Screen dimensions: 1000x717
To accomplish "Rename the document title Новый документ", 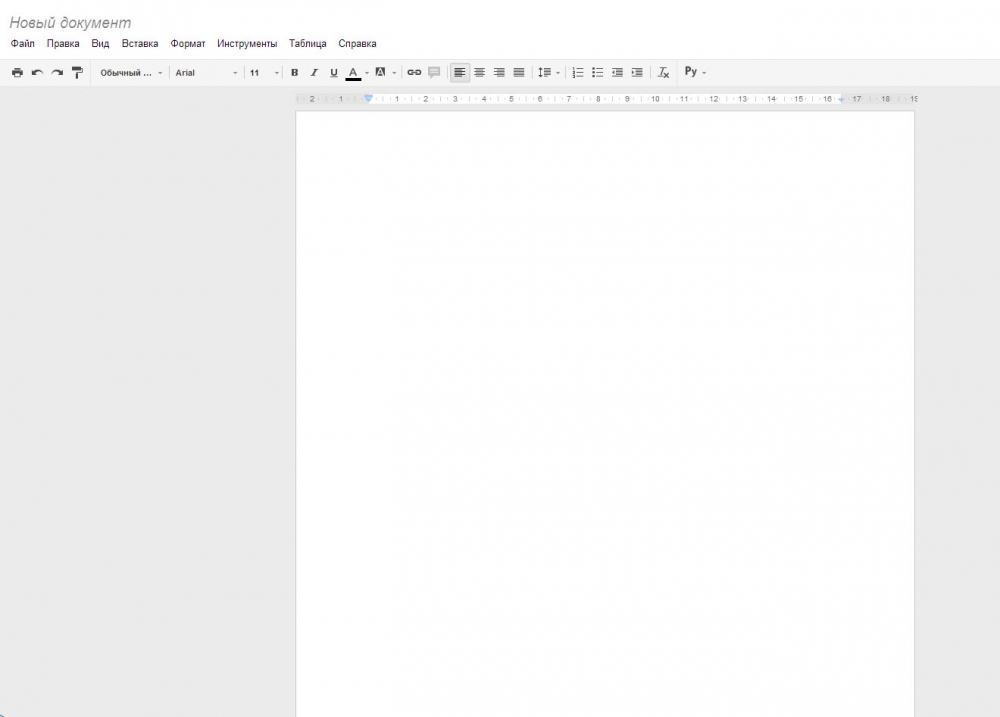I will point(70,22).
